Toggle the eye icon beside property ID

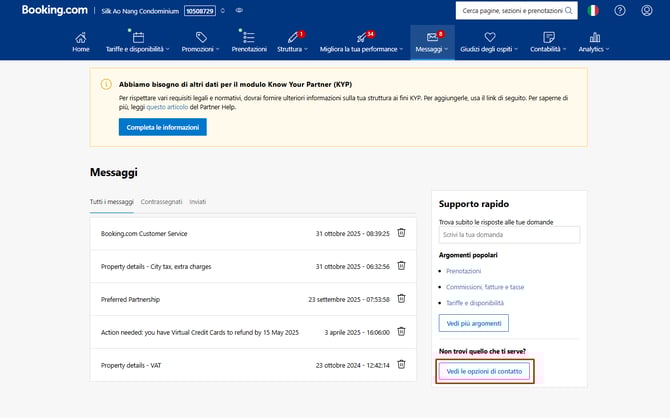pyautogui.click(x=239, y=11)
